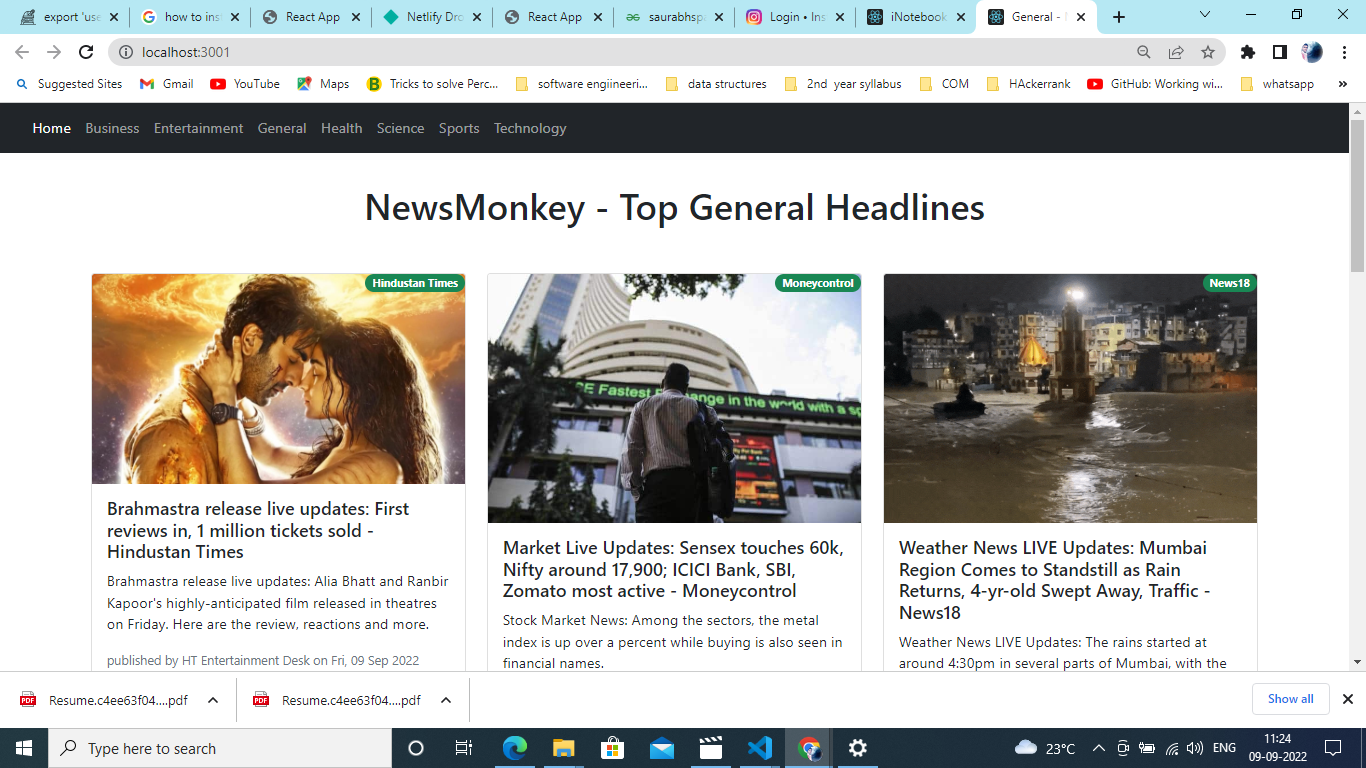Image resolution: width=1366 pixels, height=768 pixels.
Task: Open Task View on the taskbar
Action: point(464,748)
